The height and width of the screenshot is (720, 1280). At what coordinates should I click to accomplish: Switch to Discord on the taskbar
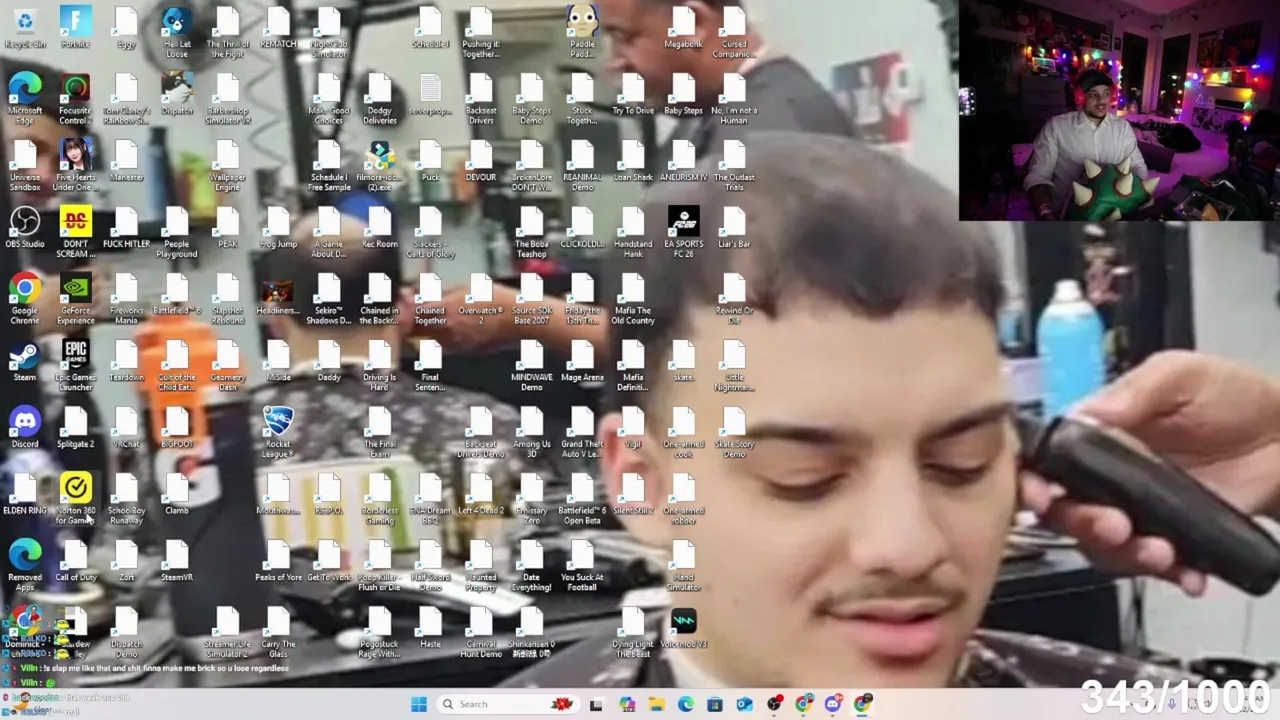pos(833,704)
